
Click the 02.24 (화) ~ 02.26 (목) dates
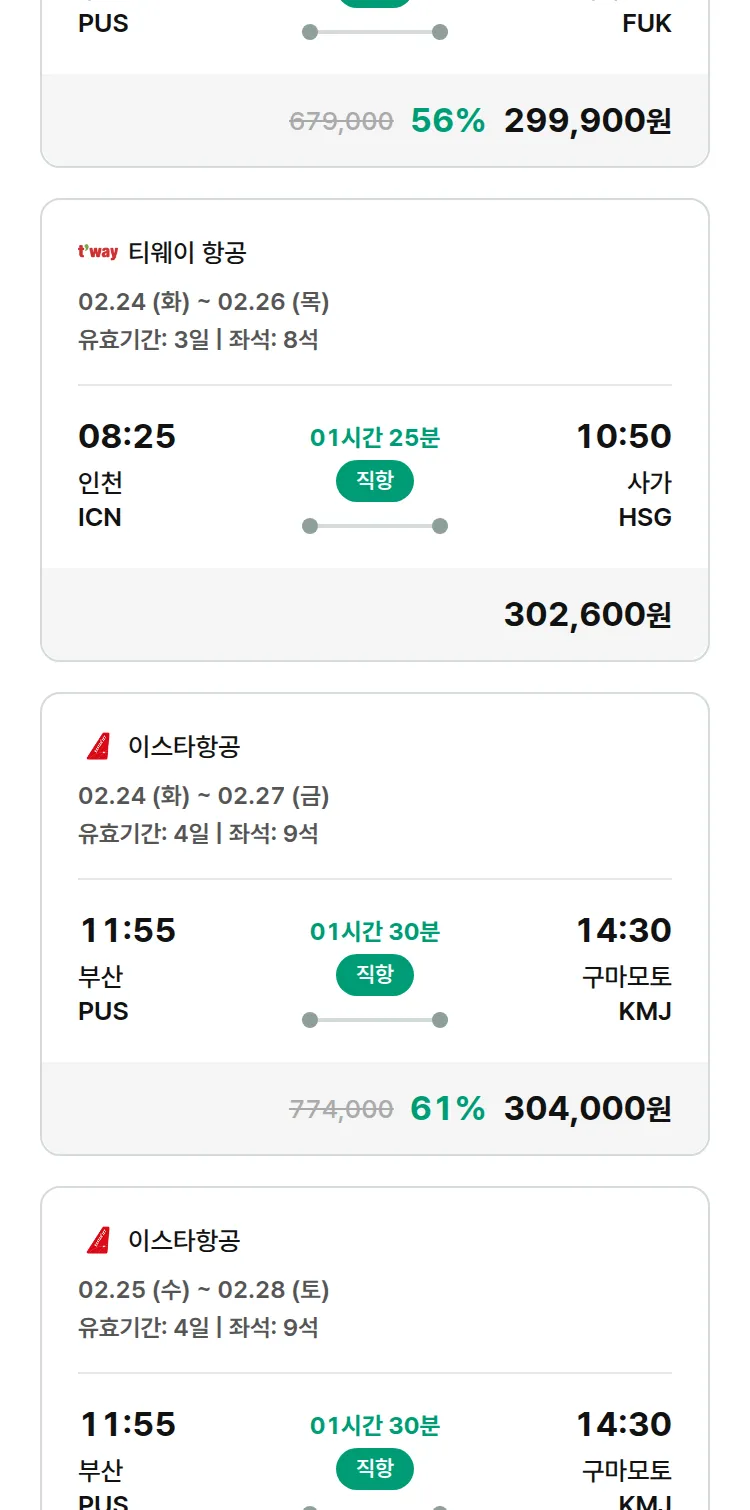(x=204, y=302)
